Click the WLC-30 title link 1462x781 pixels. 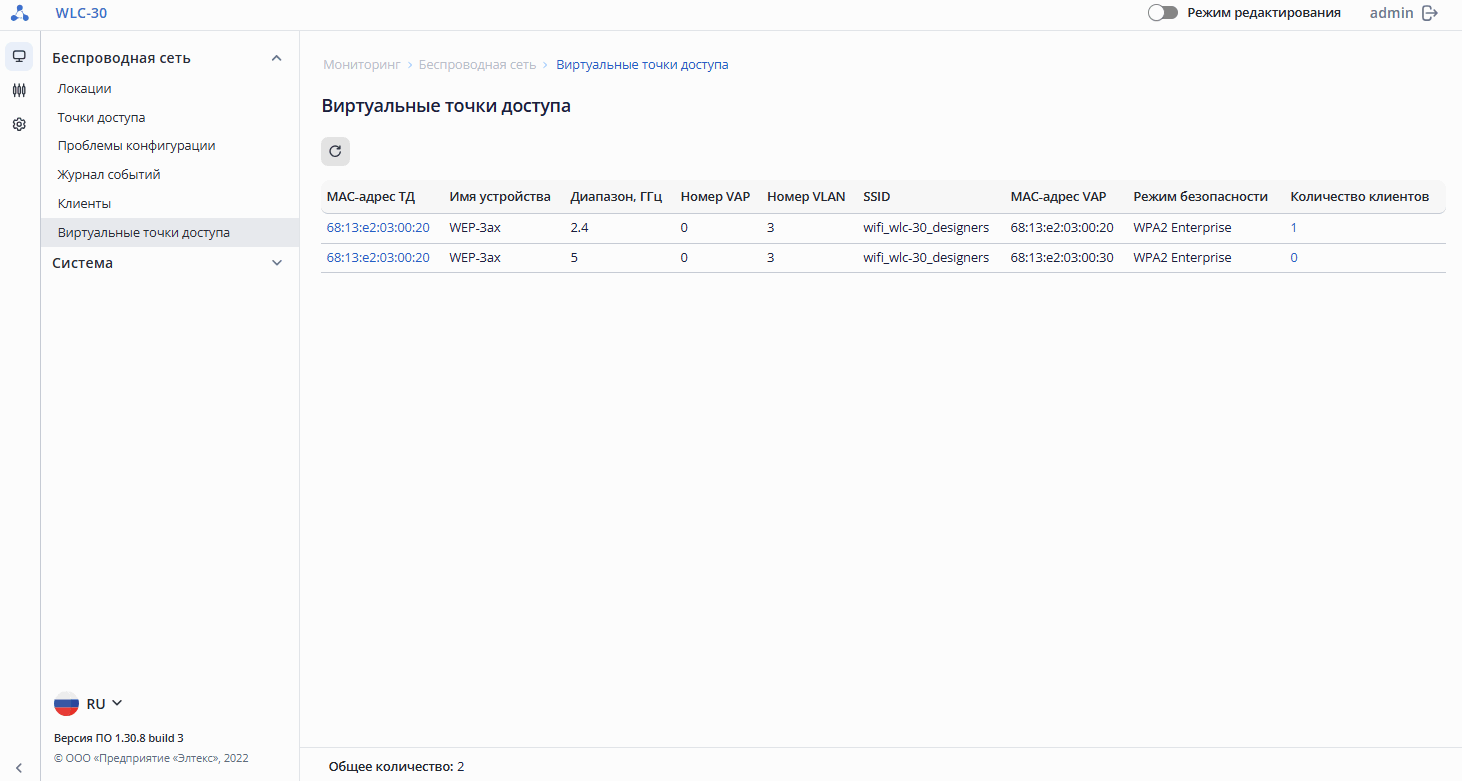click(x=81, y=13)
